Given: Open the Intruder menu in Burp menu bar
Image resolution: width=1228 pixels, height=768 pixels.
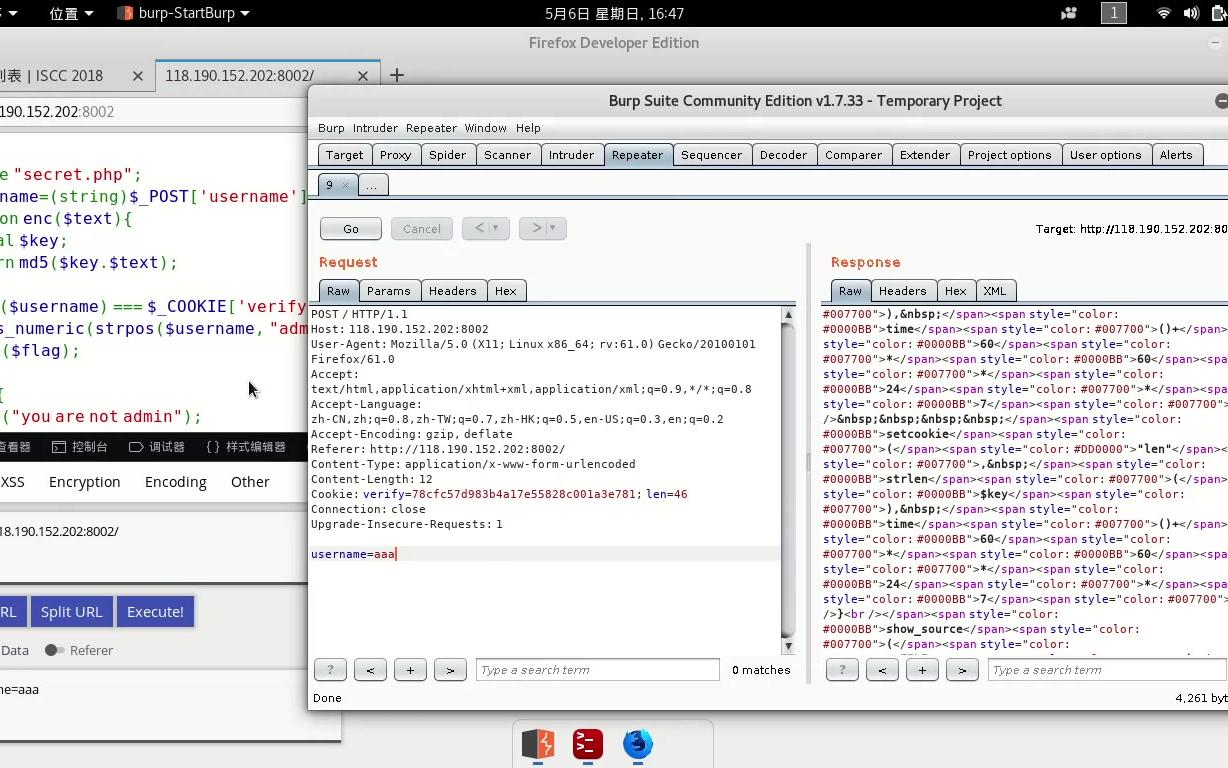Looking at the screenshot, I should tap(375, 128).
